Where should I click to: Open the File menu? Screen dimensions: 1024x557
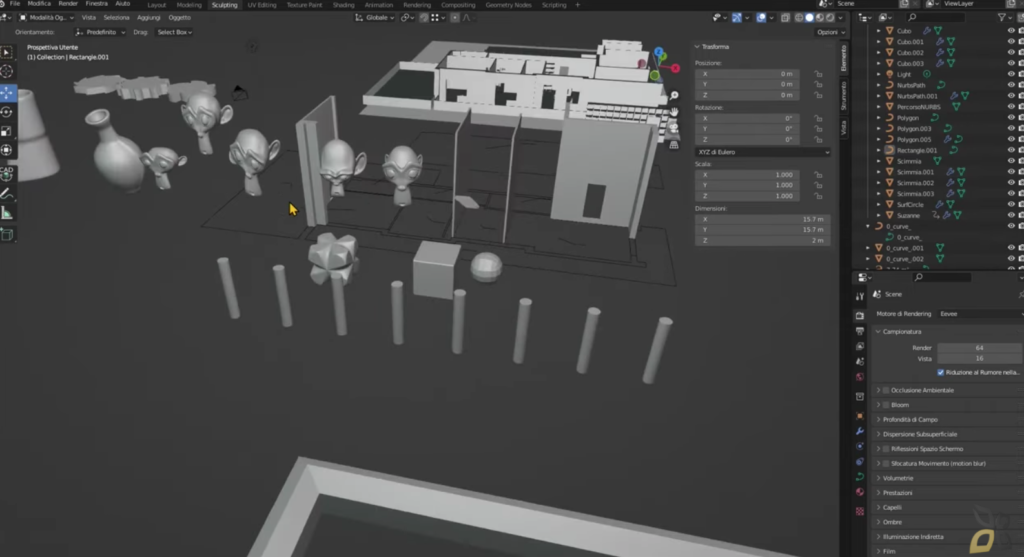tap(14, 4)
